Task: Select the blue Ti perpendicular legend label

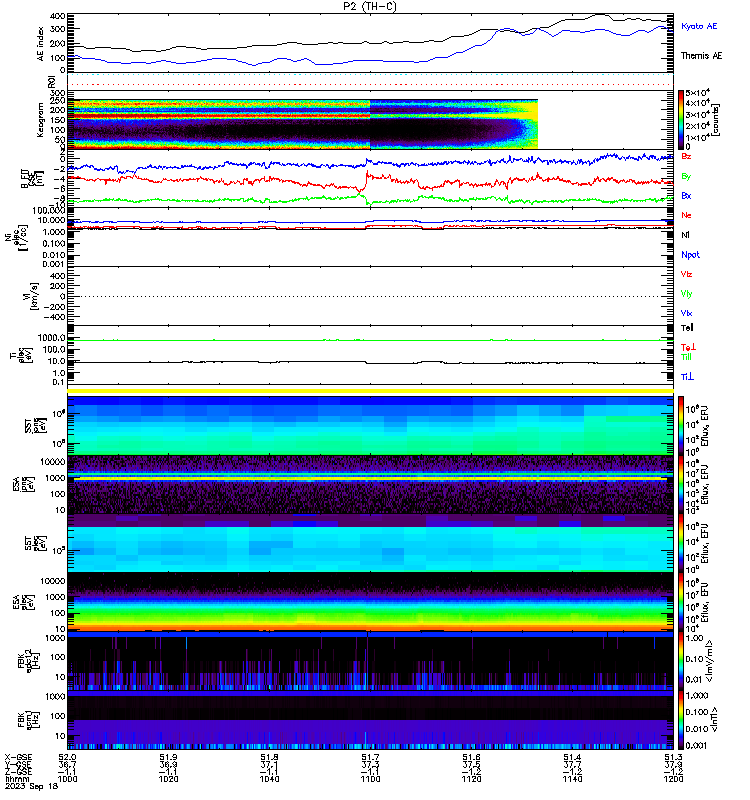Action: click(687, 377)
